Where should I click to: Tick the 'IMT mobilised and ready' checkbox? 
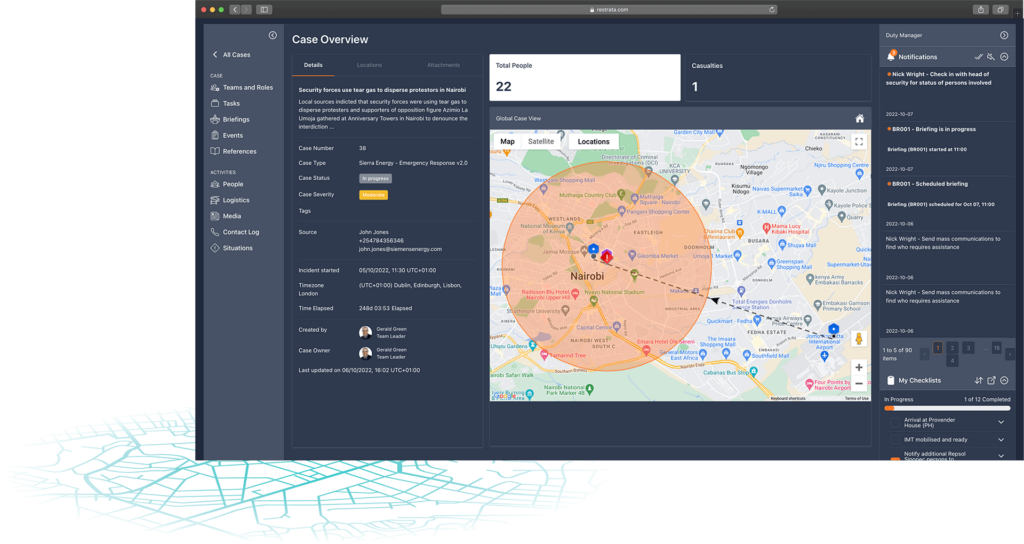pos(895,439)
